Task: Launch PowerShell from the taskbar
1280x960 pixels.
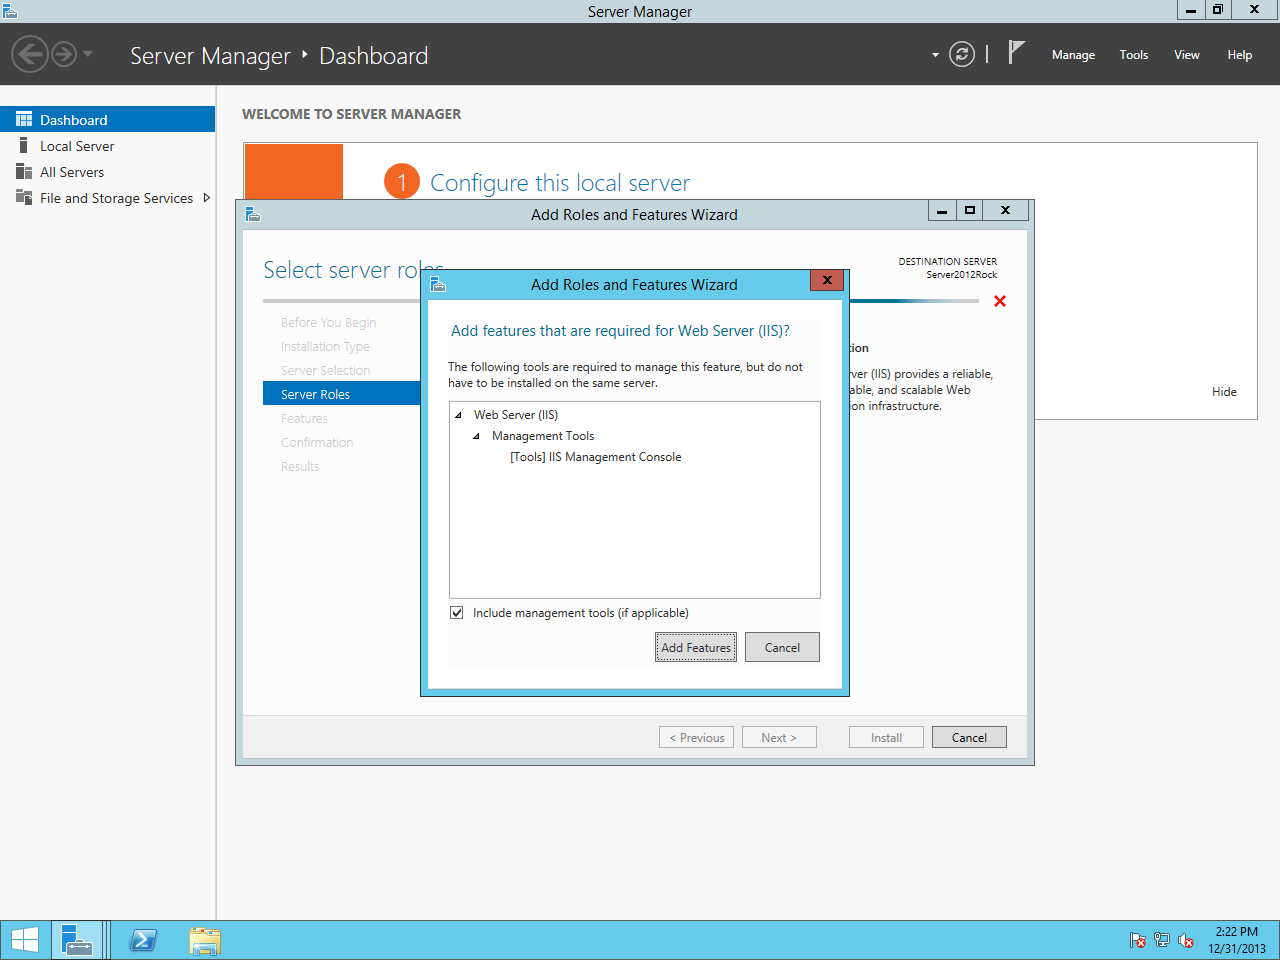Action: click(x=143, y=940)
